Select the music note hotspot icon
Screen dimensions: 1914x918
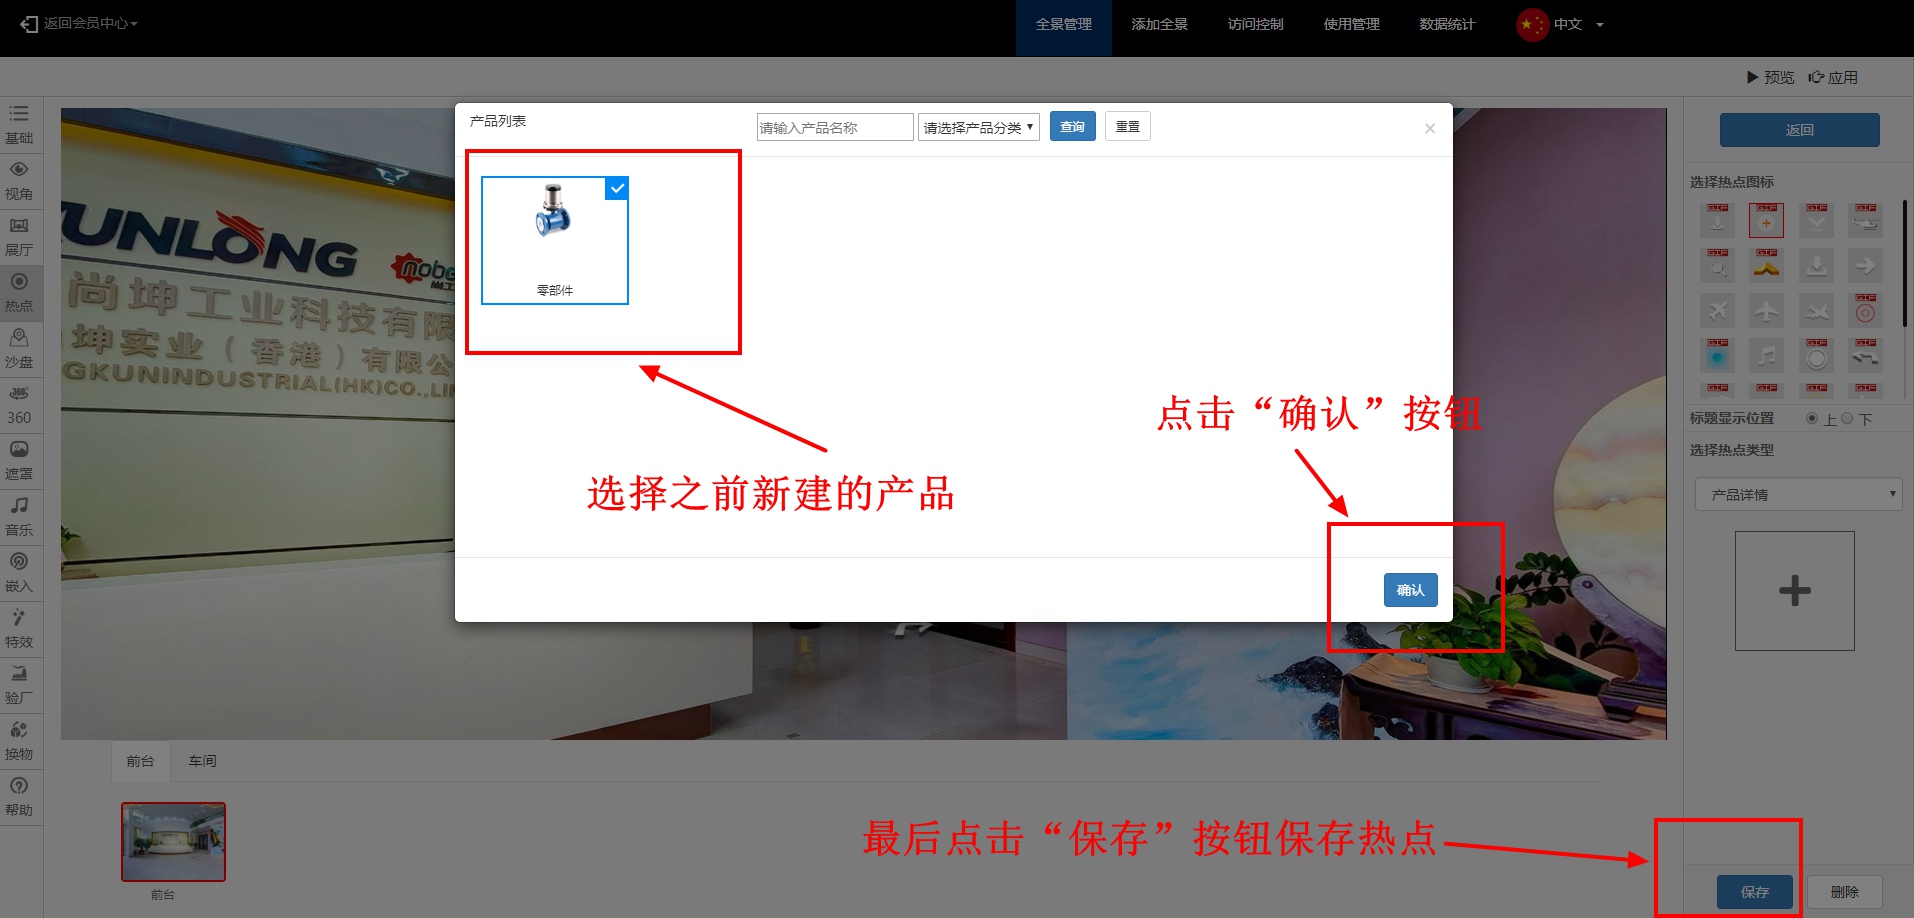coord(1766,356)
